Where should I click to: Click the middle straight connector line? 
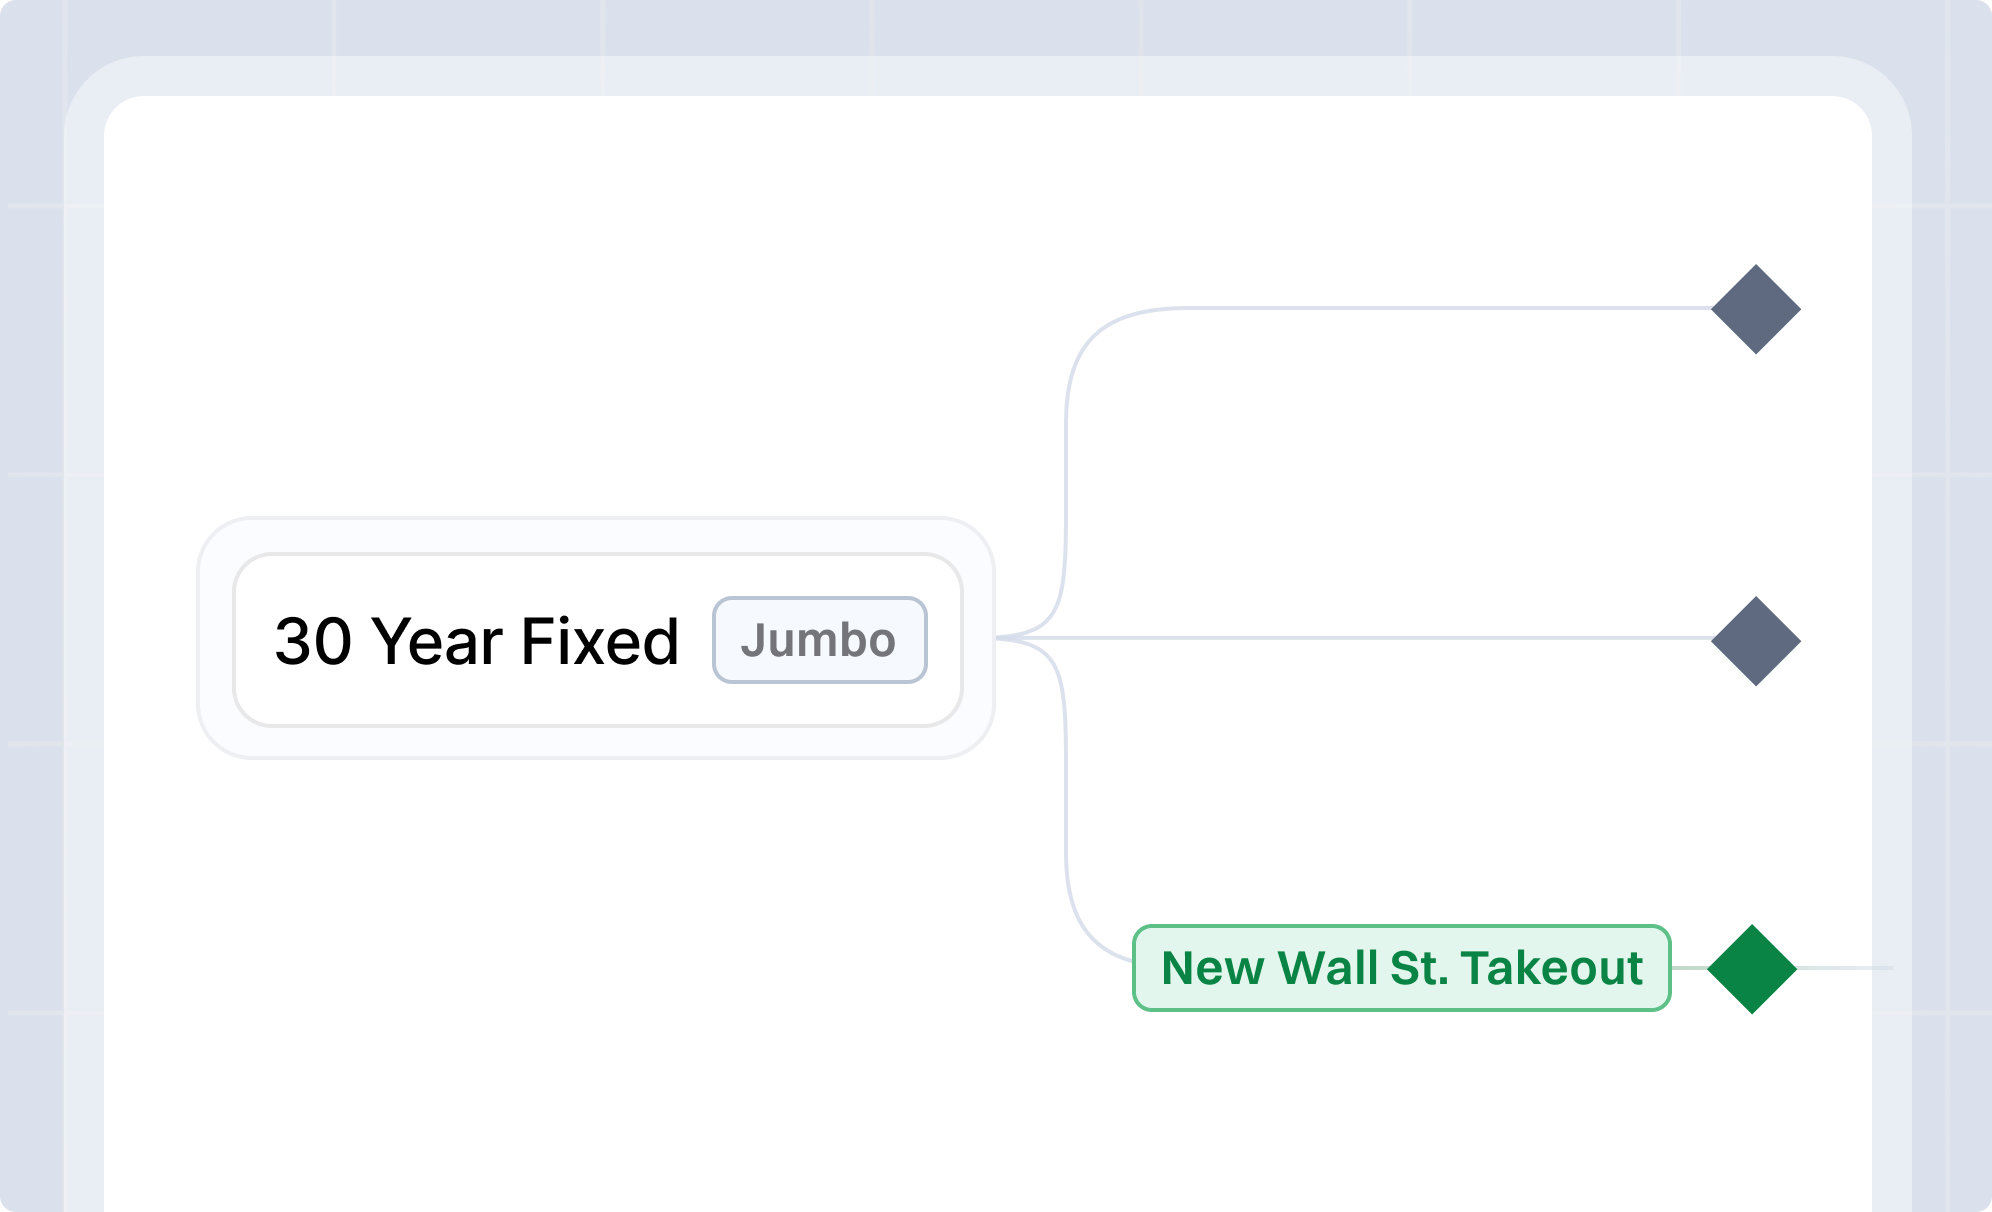1360,637
